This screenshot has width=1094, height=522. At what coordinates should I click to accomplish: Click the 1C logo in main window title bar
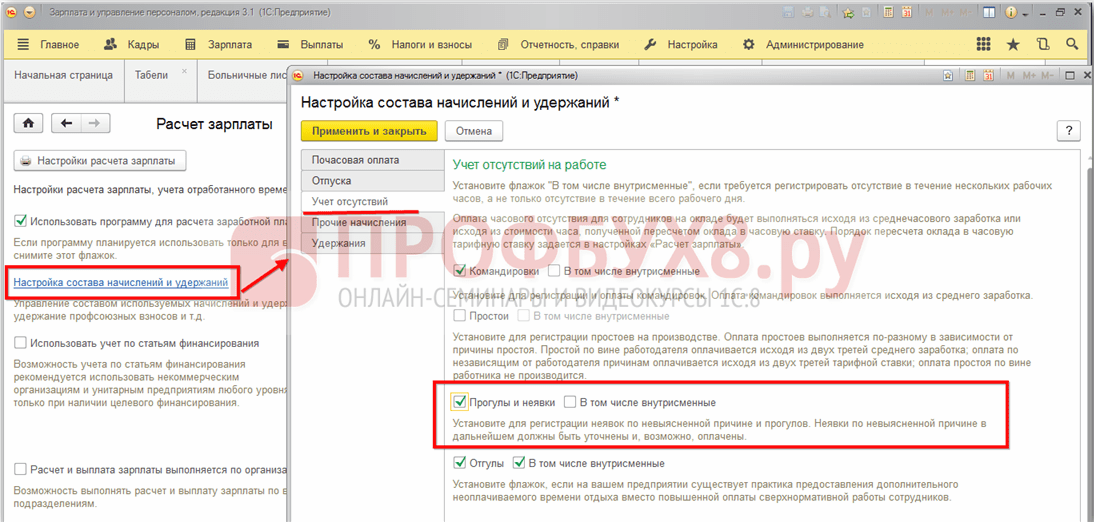coord(12,13)
